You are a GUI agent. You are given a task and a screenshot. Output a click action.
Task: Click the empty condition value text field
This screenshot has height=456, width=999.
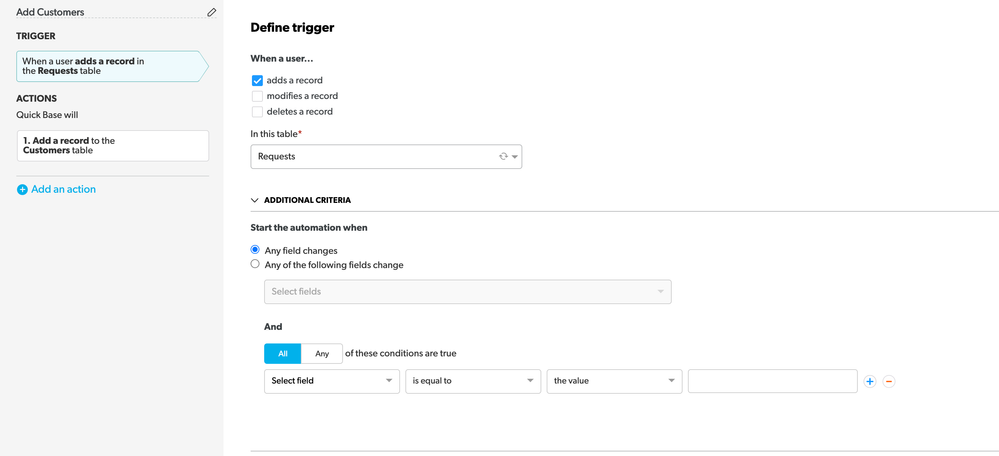tap(773, 381)
